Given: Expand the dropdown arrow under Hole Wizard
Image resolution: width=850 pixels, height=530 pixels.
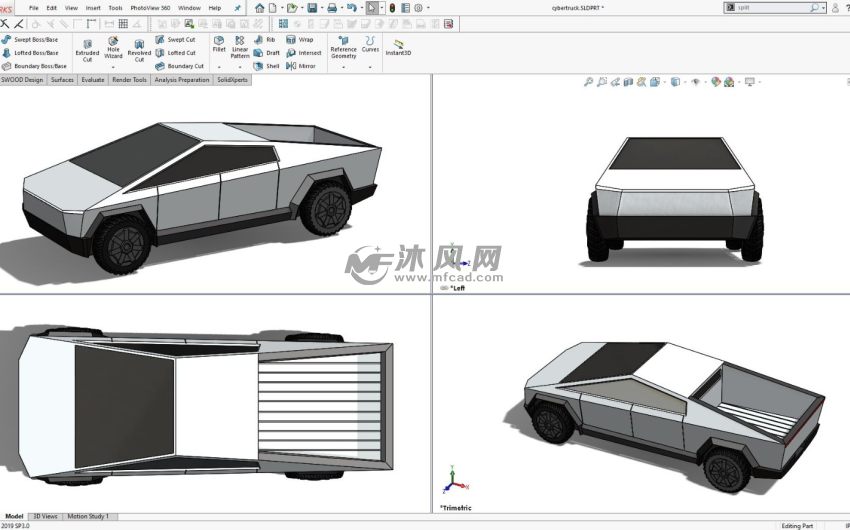Looking at the screenshot, I should [113, 67].
